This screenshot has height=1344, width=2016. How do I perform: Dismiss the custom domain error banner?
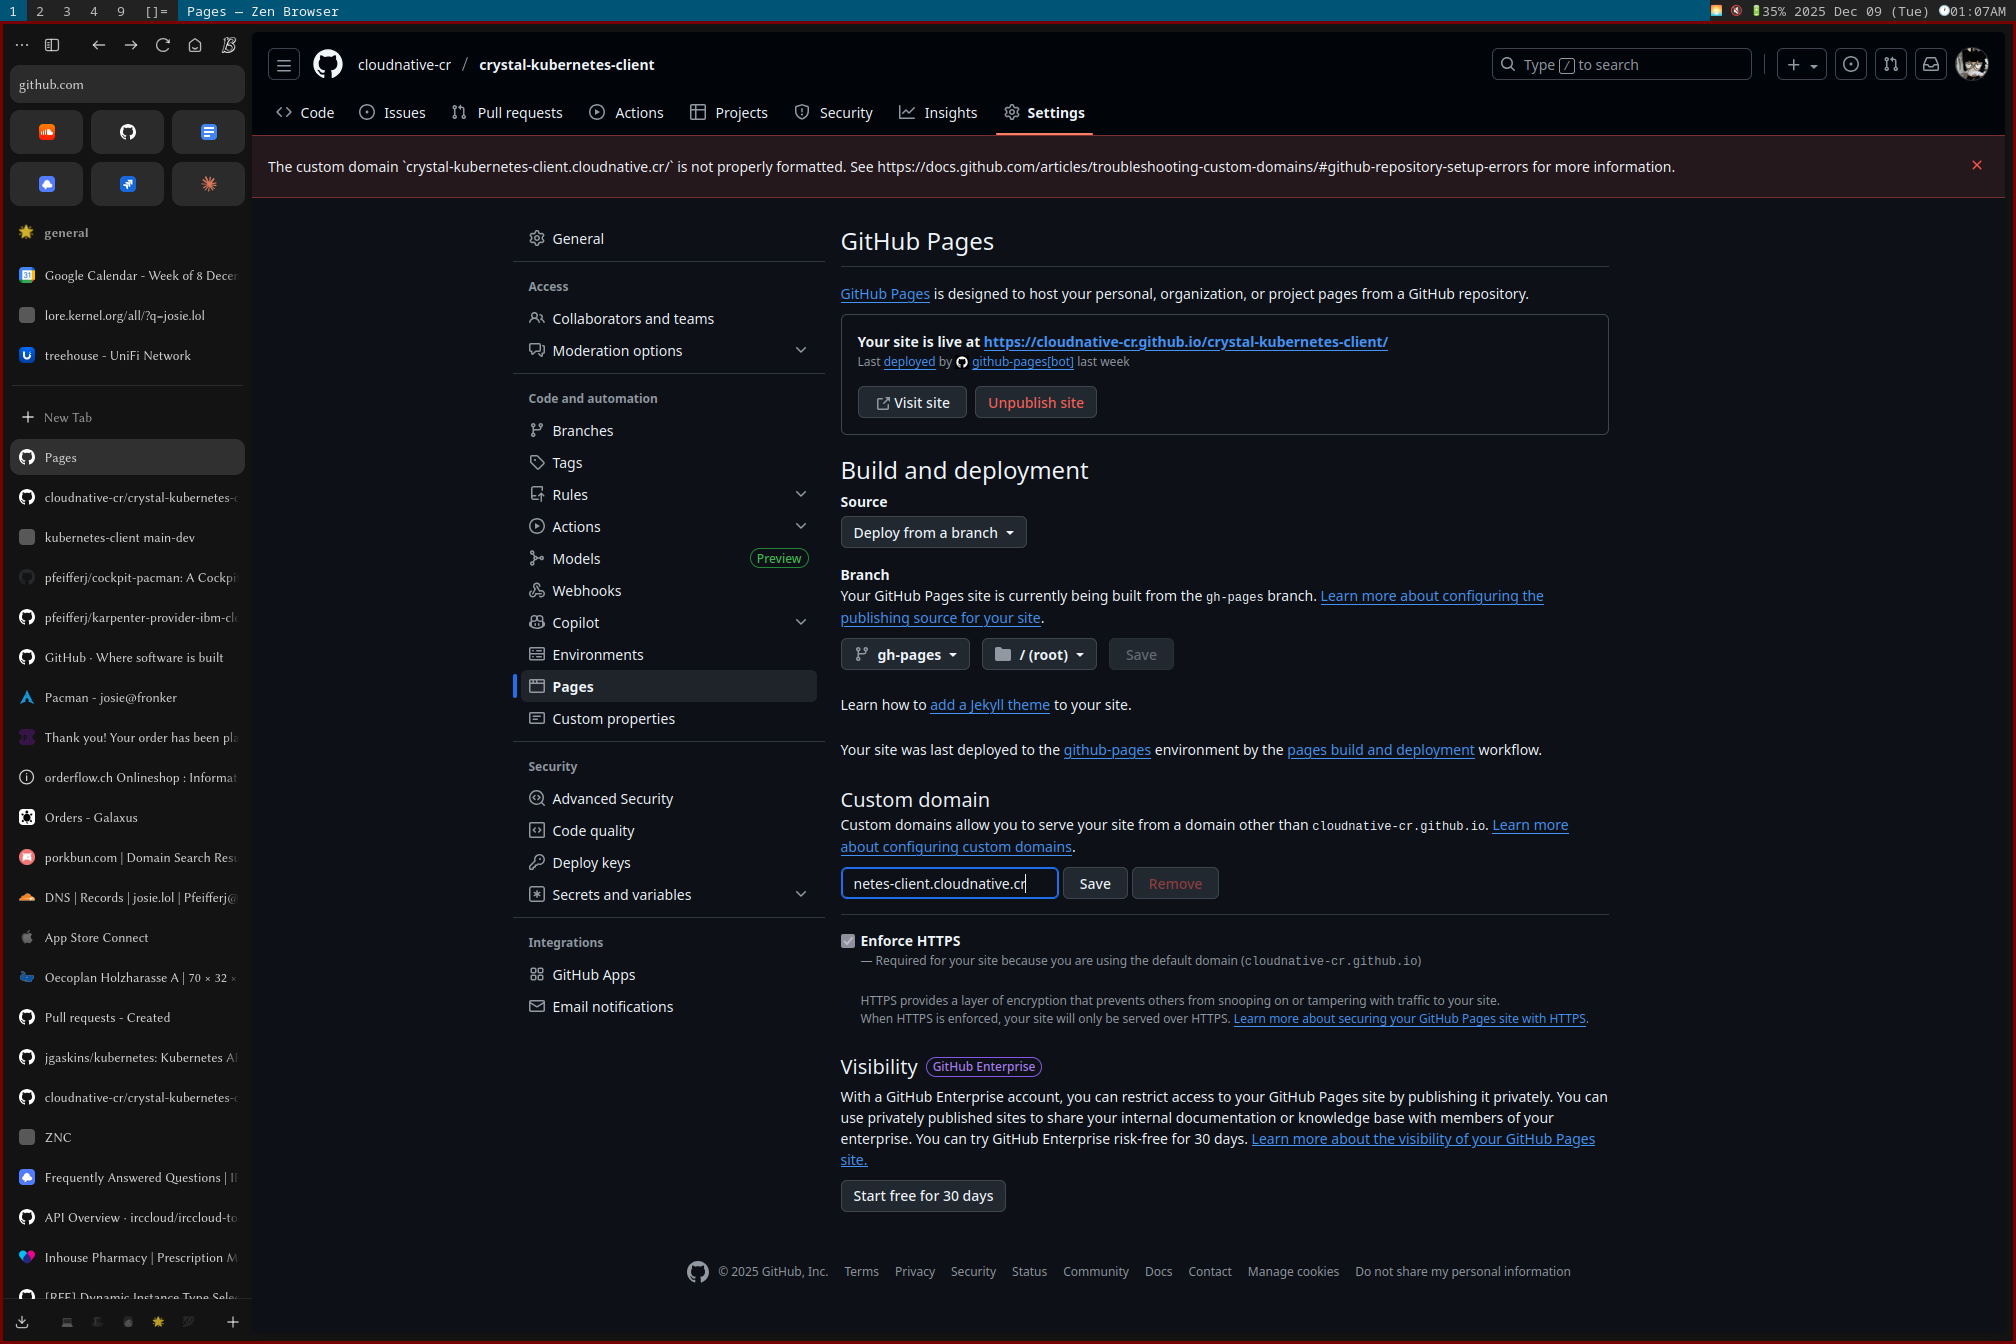pyautogui.click(x=1976, y=166)
